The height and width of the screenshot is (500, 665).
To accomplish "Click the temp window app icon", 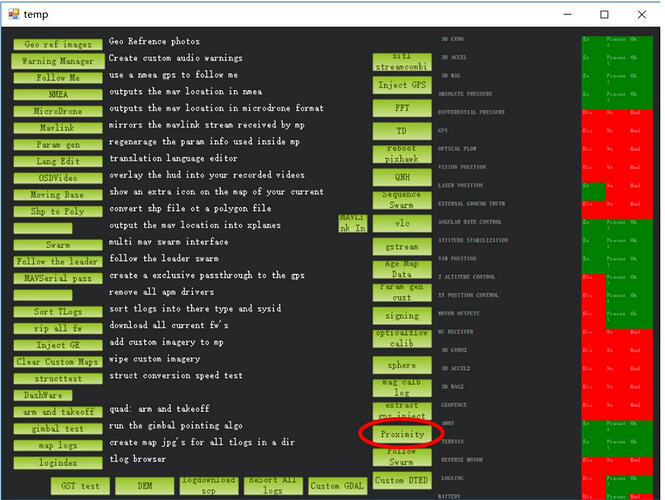I will click(14, 14).
